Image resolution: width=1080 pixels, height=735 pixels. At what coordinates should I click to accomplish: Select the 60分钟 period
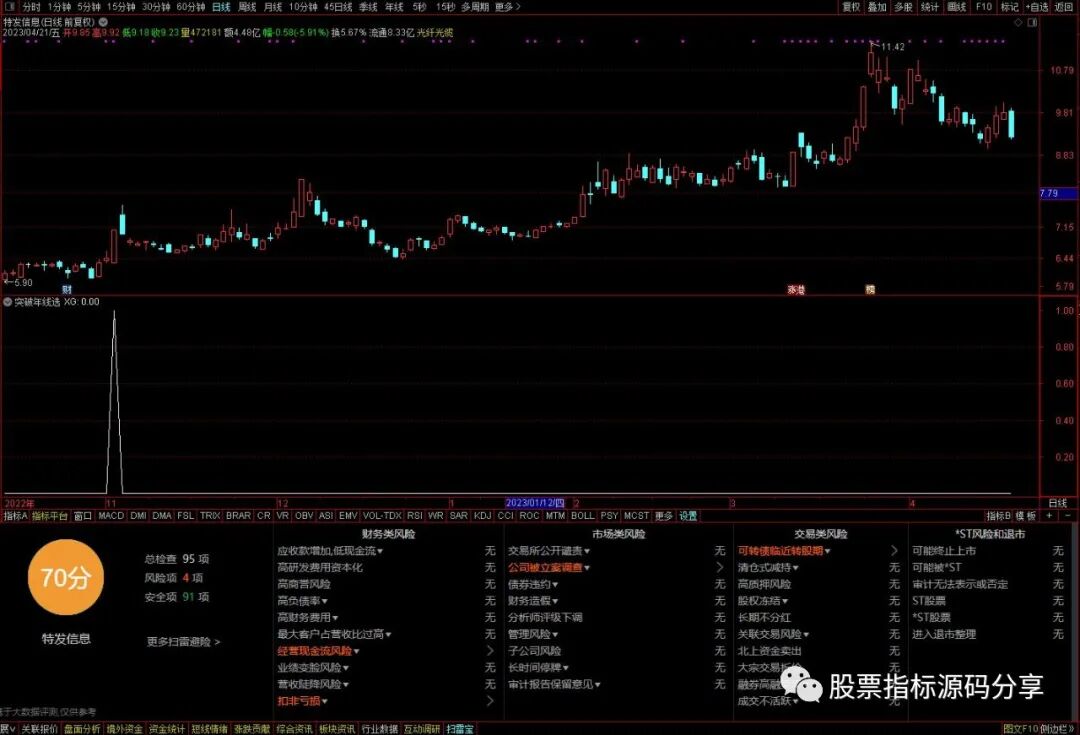click(x=191, y=6)
